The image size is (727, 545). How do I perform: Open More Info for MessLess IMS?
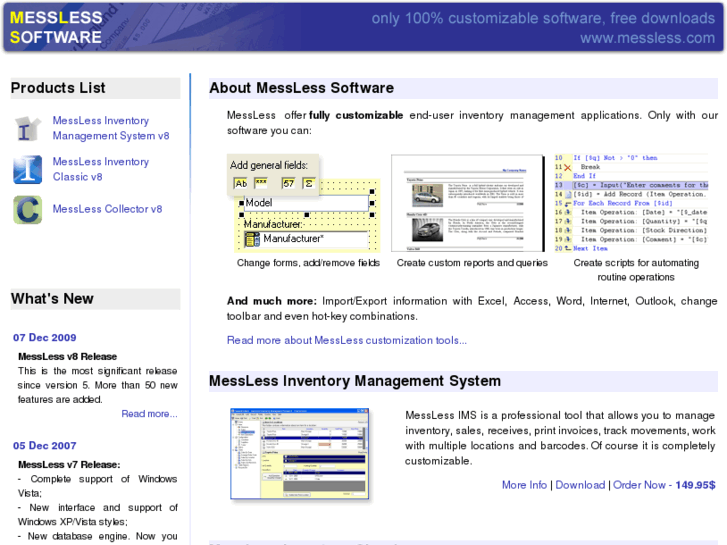tap(524, 485)
